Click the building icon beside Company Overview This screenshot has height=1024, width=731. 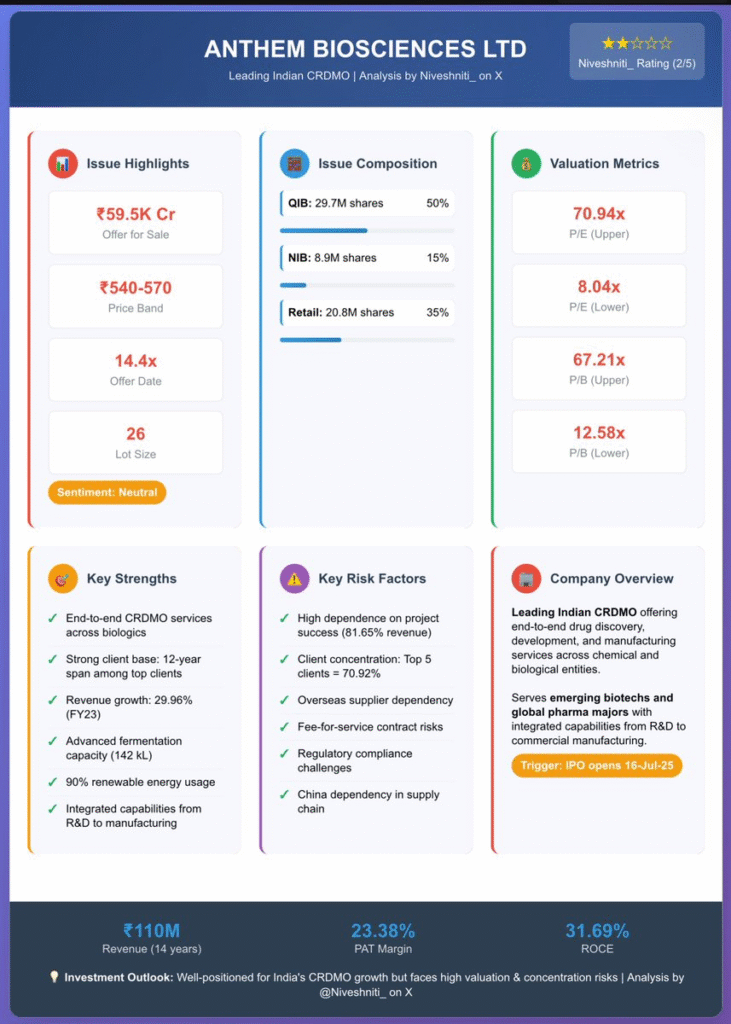click(526, 578)
